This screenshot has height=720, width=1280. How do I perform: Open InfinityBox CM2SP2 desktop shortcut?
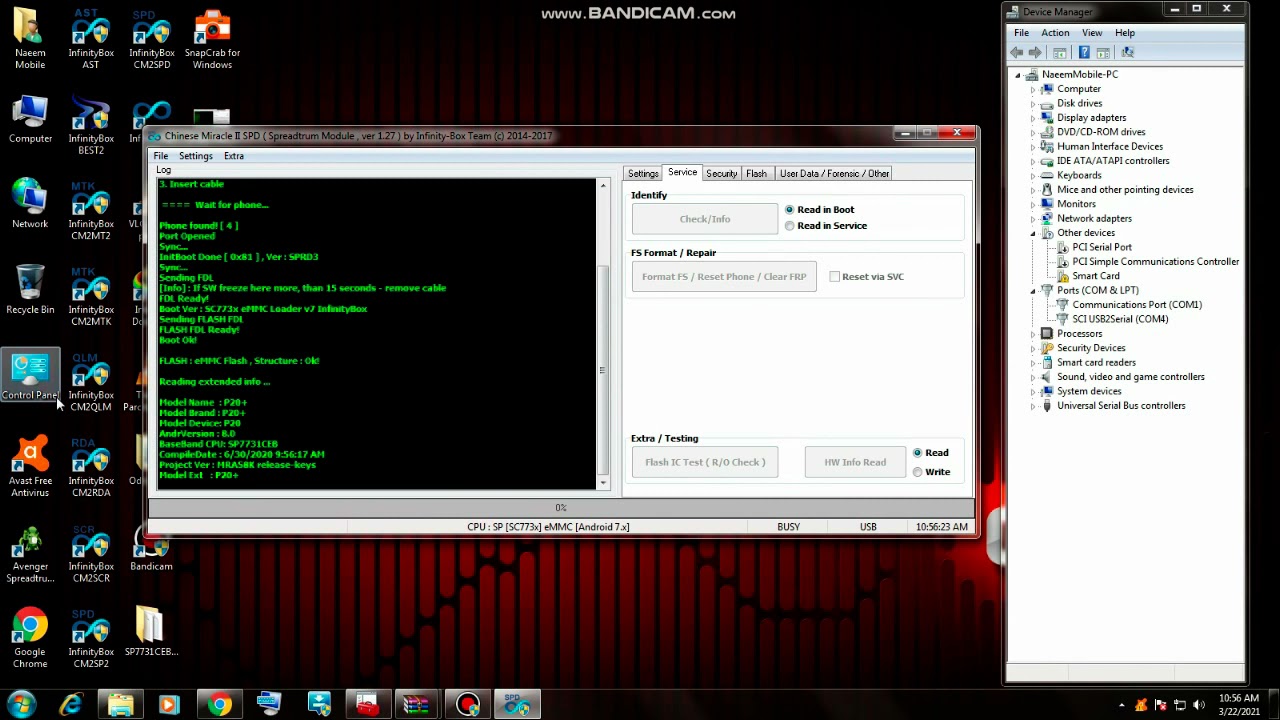pyautogui.click(x=90, y=639)
